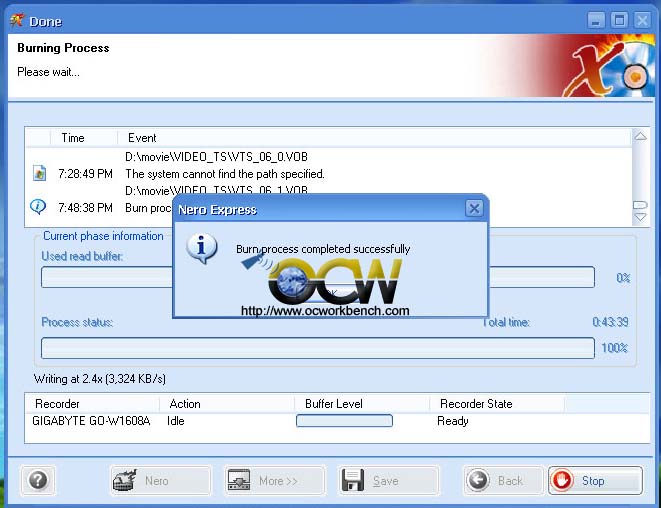Click the recorder buffer level bar

[344, 421]
